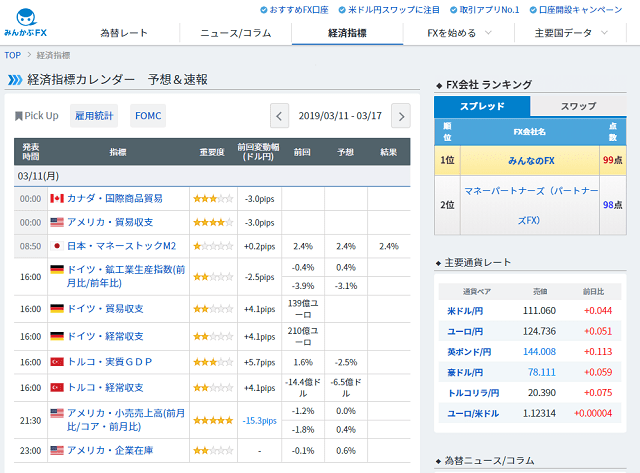Open the トルコ・経常収支 indicator link
This screenshot has width=640, height=473.
click(105, 387)
